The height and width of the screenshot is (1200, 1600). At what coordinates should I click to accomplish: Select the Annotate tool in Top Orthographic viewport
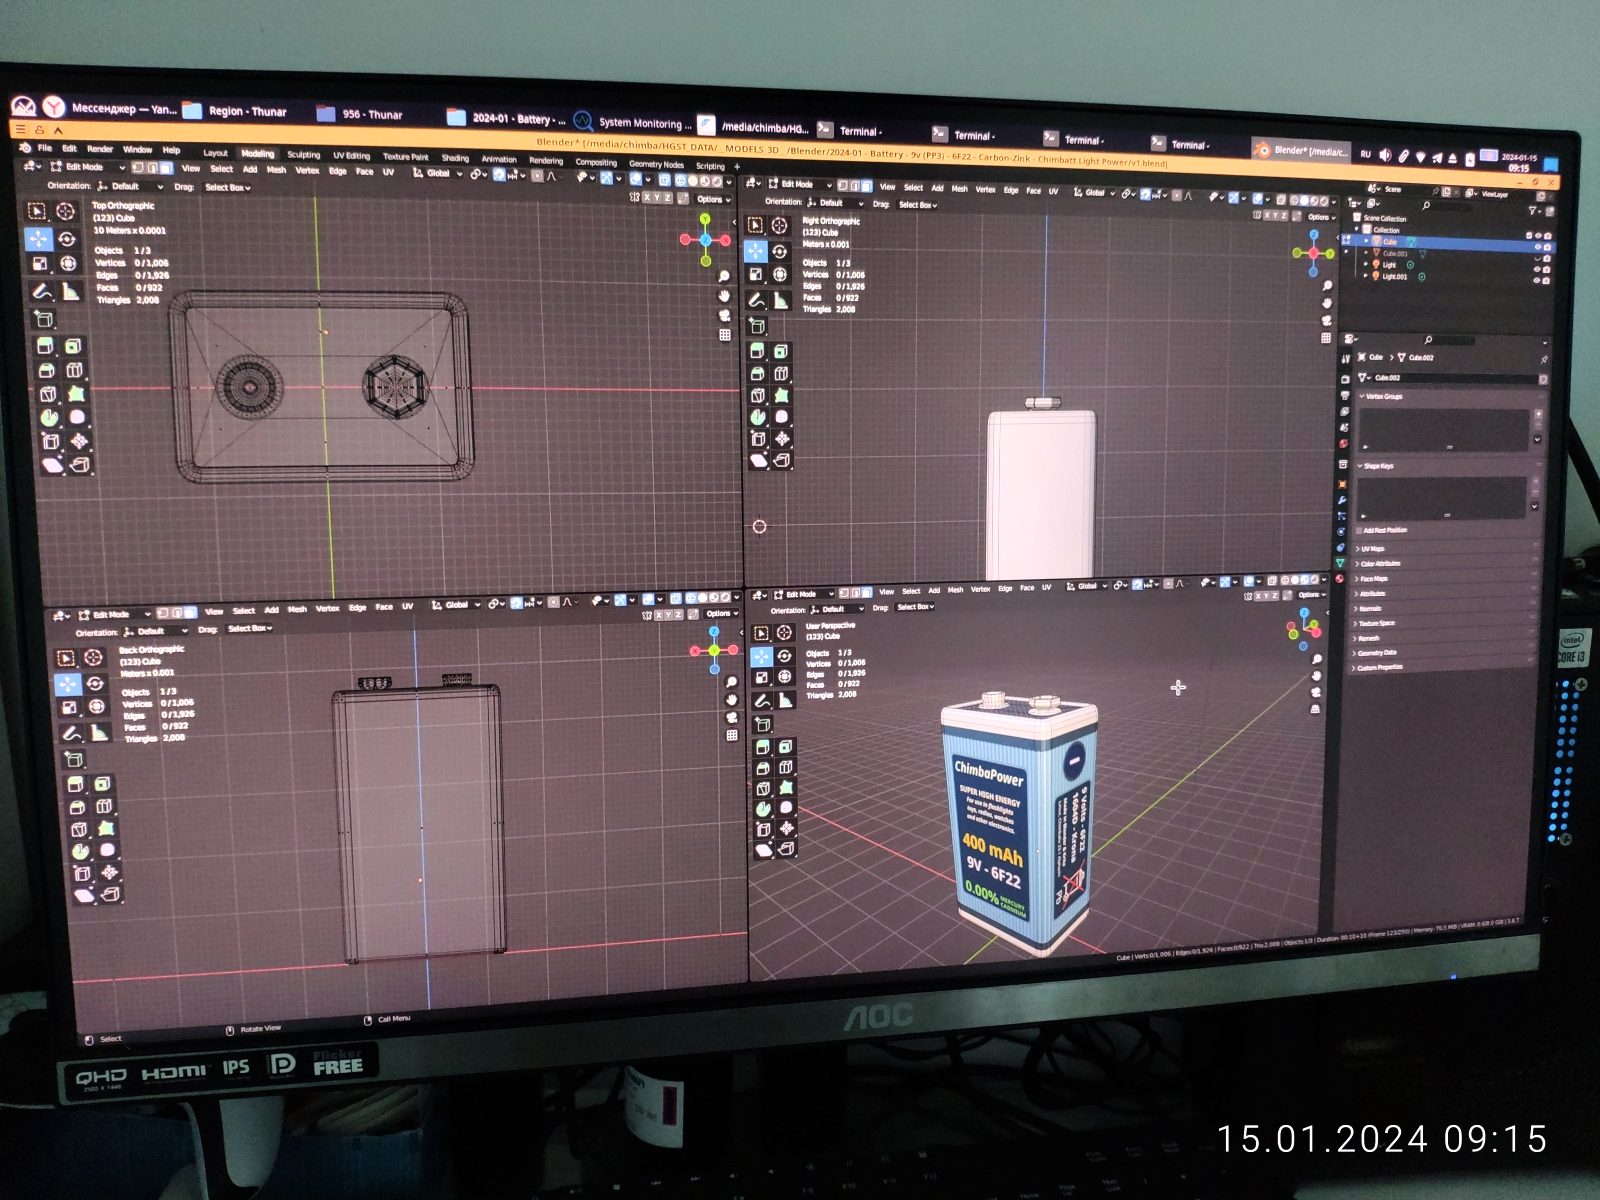coord(42,291)
